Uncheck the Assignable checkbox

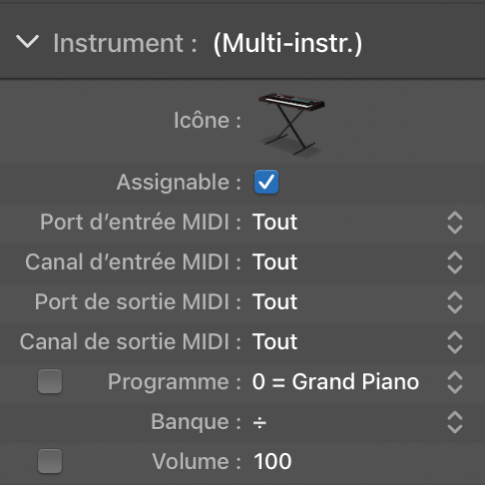(266, 182)
